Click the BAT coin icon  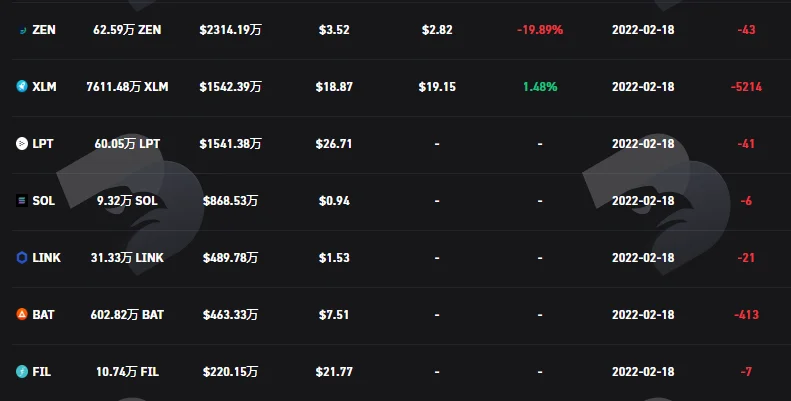pyautogui.click(x=22, y=315)
